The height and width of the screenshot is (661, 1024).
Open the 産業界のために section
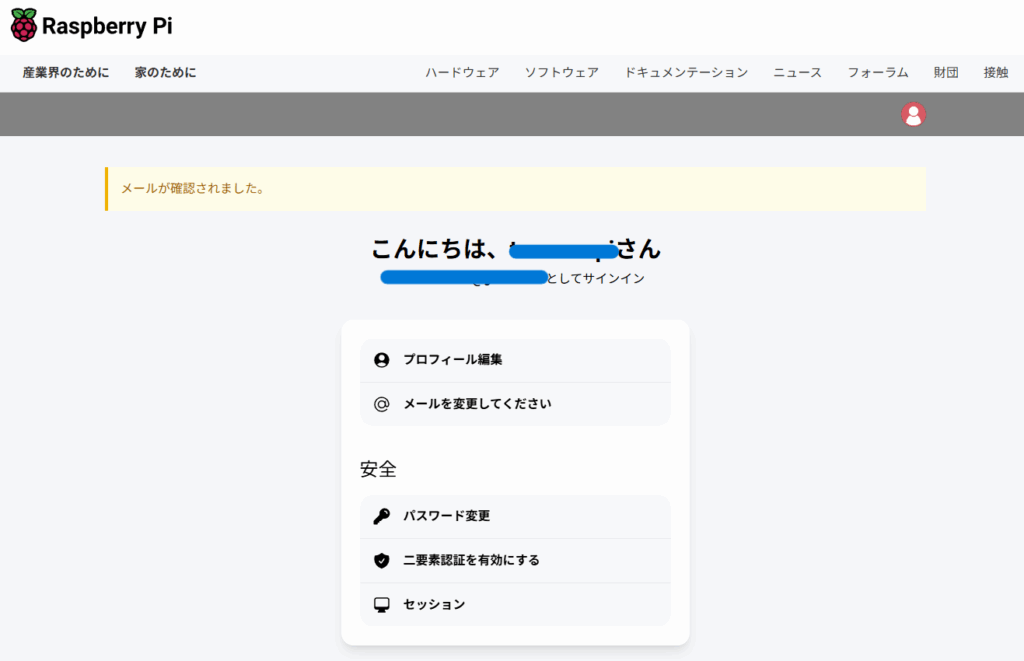point(66,72)
